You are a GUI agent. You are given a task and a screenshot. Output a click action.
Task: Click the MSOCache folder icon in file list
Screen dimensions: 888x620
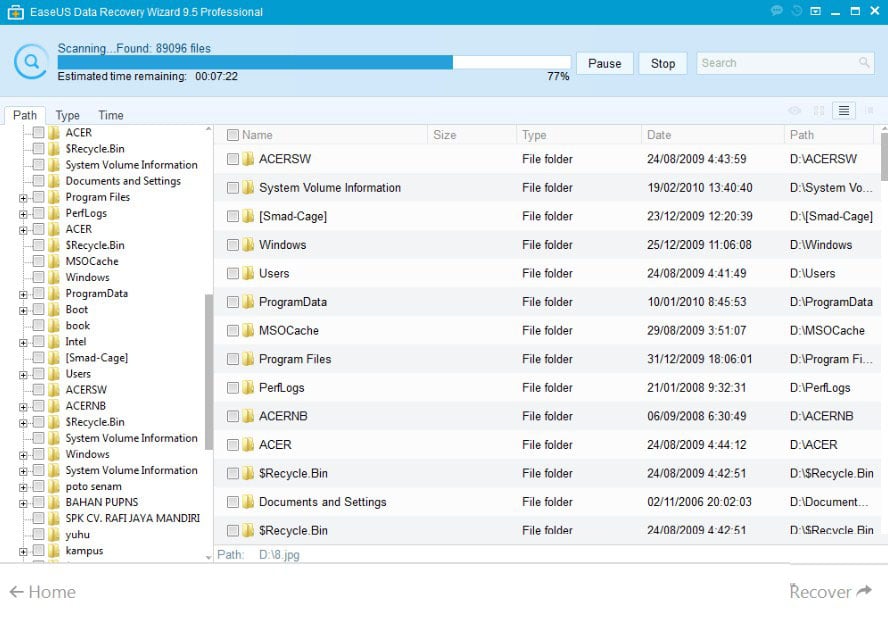(x=248, y=330)
